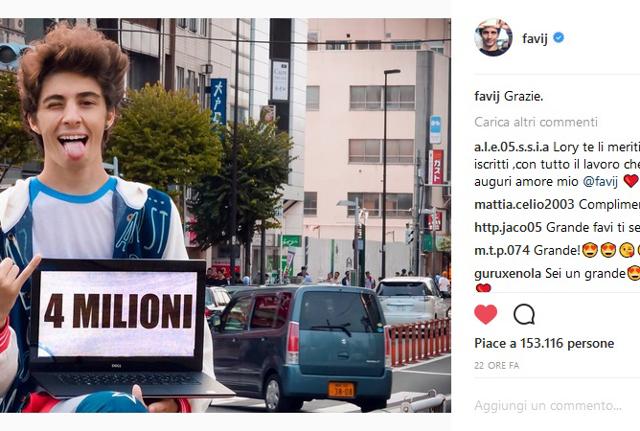The width and height of the screenshot is (640, 431).
Task: Load more comments via Carica altri commenti
Action: (x=536, y=122)
